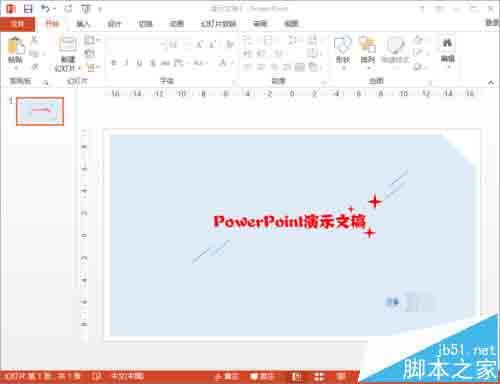Image resolution: width=500 pixels, height=384 pixels.
Task: Click the Undo arrow icon
Action: click(x=45, y=9)
